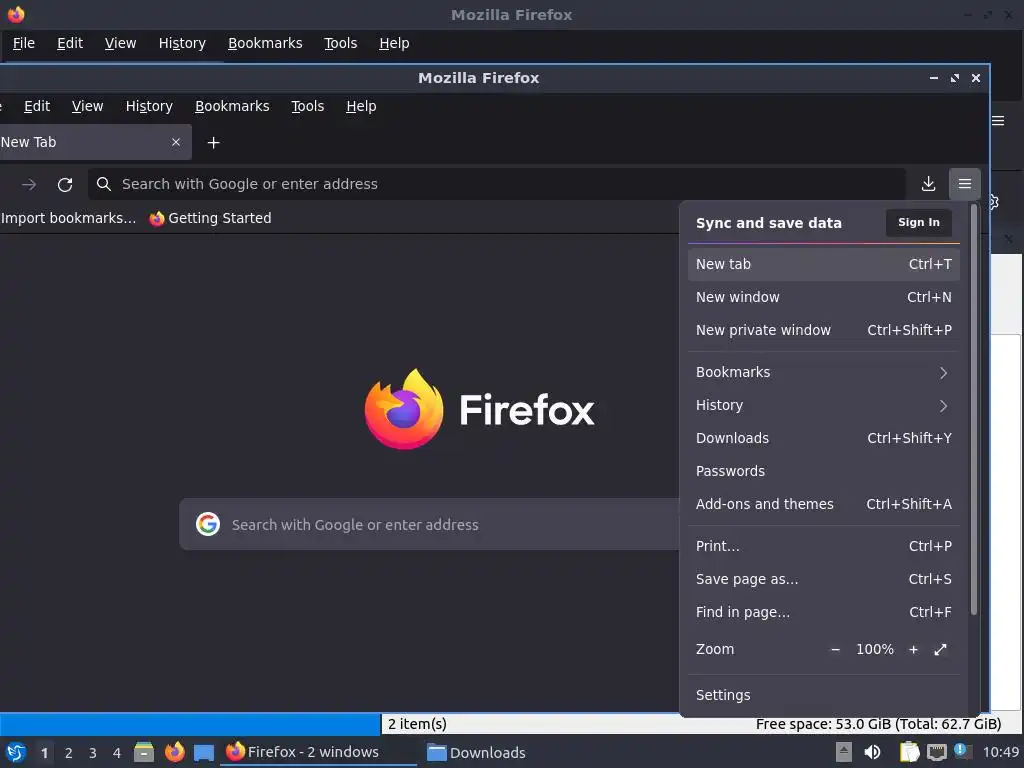Image resolution: width=1024 pixels, height=768 pixels.
Task: Launch Firefox from taskbar quick launch icon
Action: click(x=174, y=752)
